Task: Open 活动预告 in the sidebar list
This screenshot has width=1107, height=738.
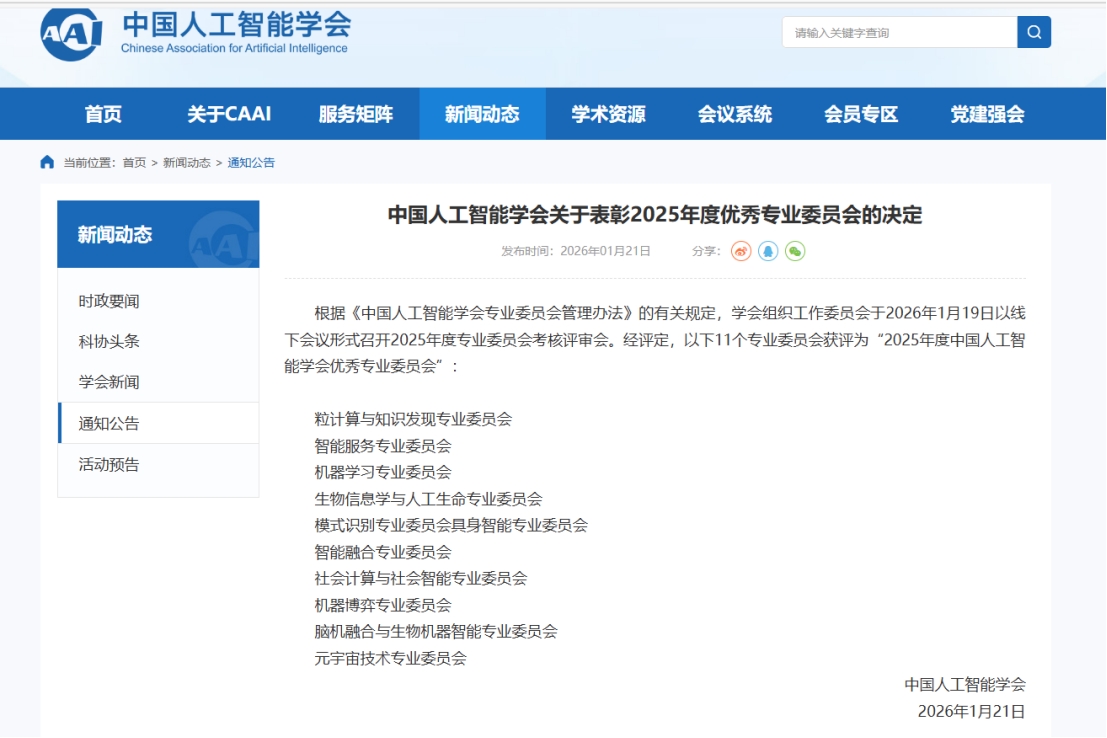Action: 109,464
